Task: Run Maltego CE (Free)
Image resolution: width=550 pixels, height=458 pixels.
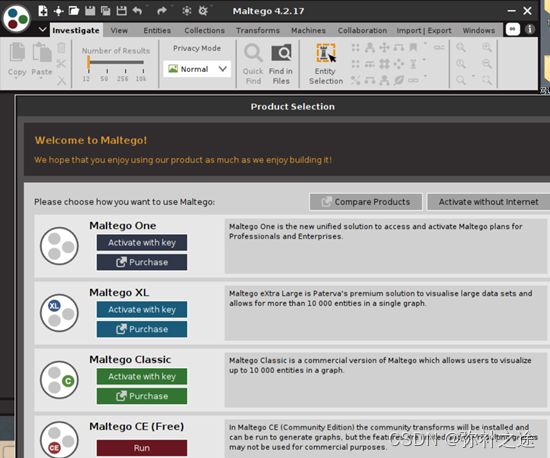Action: click(x=142, y=448)
